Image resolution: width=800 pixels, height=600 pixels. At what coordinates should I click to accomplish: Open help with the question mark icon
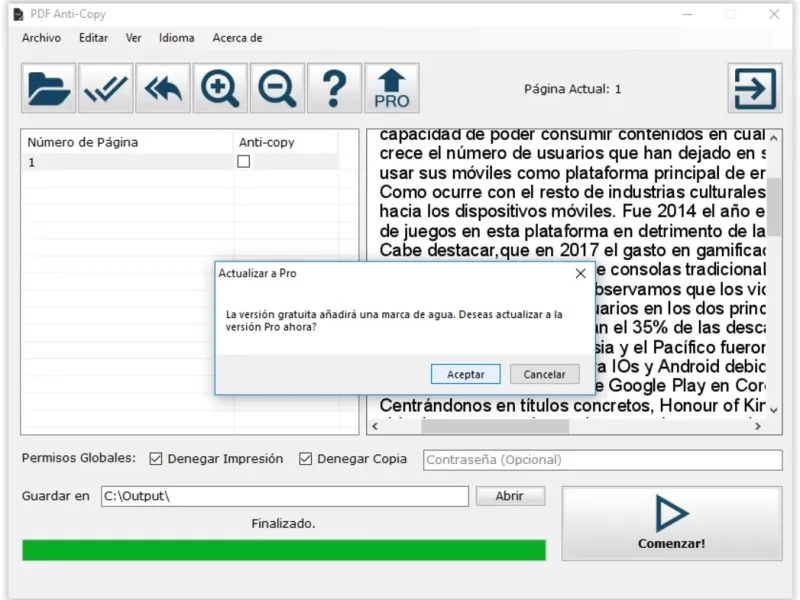334,88
